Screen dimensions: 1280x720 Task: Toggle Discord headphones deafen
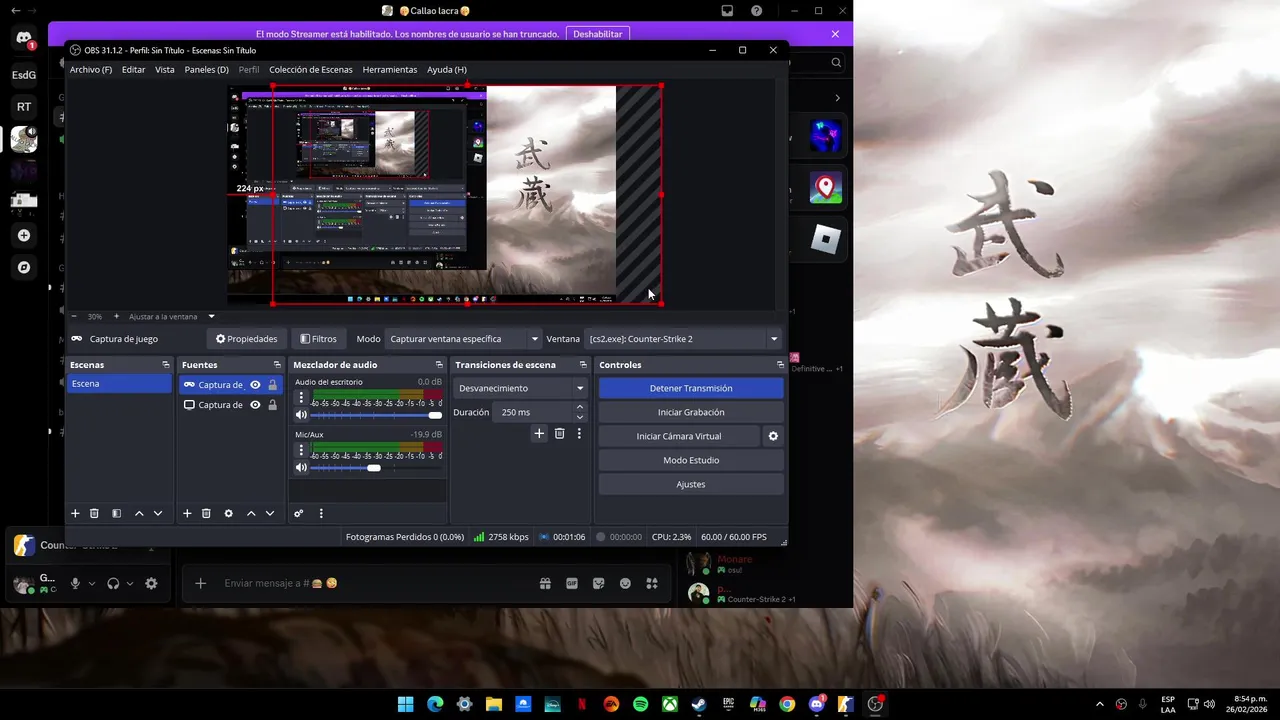113,583
